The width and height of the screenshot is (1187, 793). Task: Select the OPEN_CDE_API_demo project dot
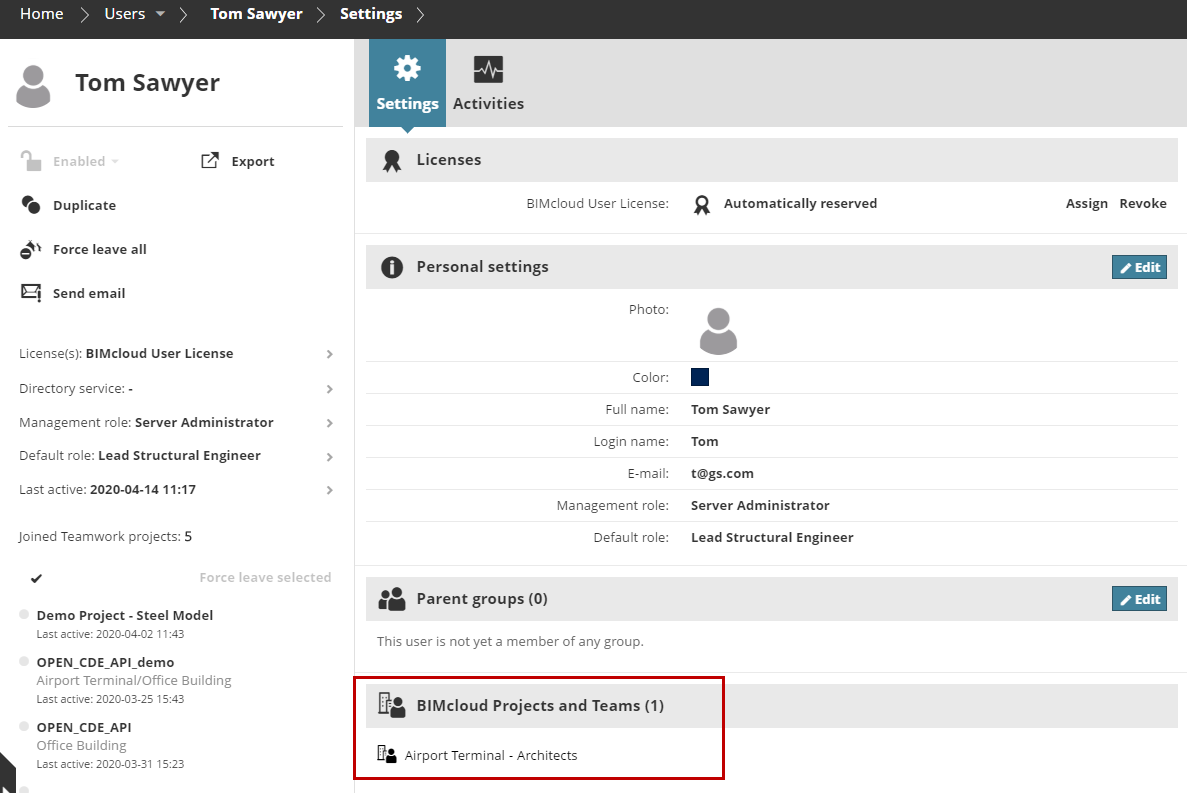pyautogui.click(x=24, y=661)
